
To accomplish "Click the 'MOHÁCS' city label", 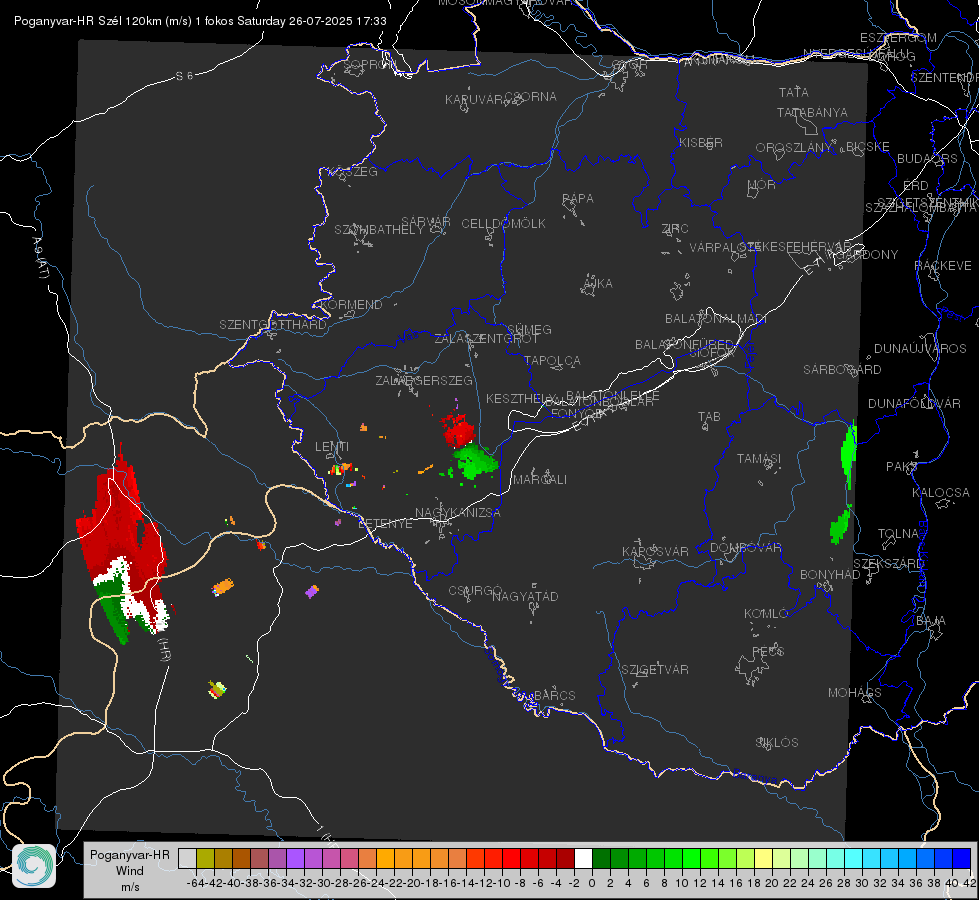I will (x=854, y=693).
